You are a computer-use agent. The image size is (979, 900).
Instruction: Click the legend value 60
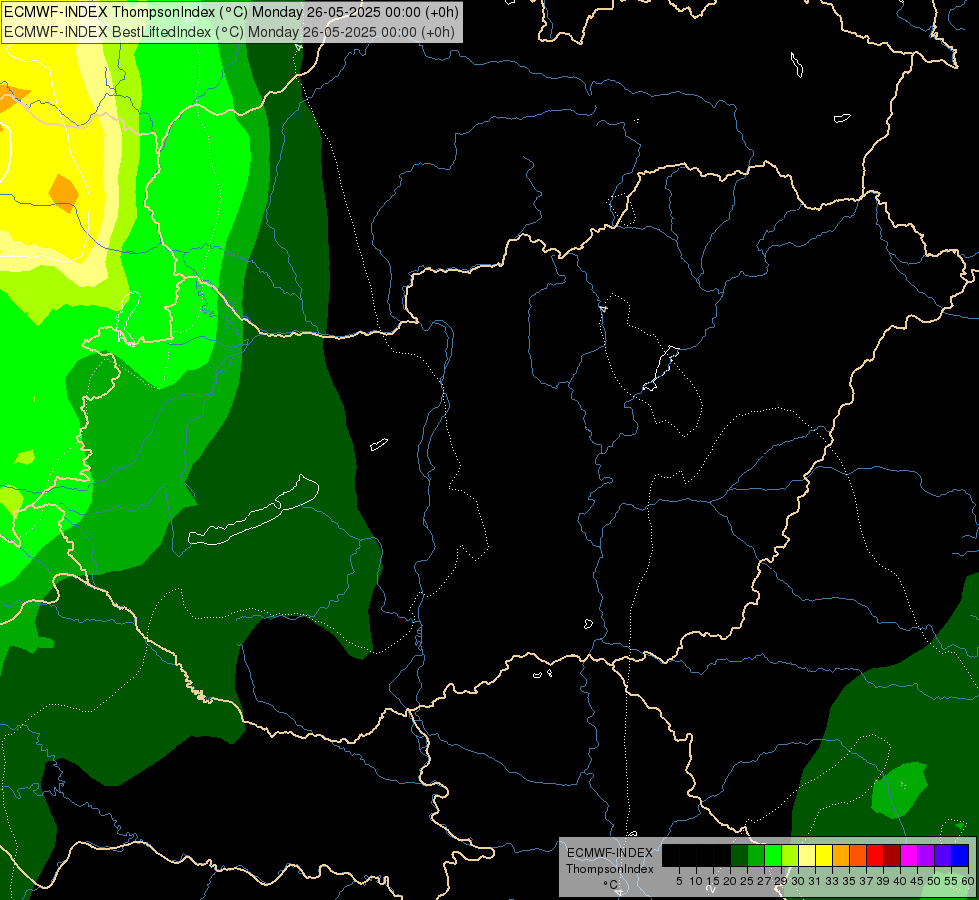[968, 881]
